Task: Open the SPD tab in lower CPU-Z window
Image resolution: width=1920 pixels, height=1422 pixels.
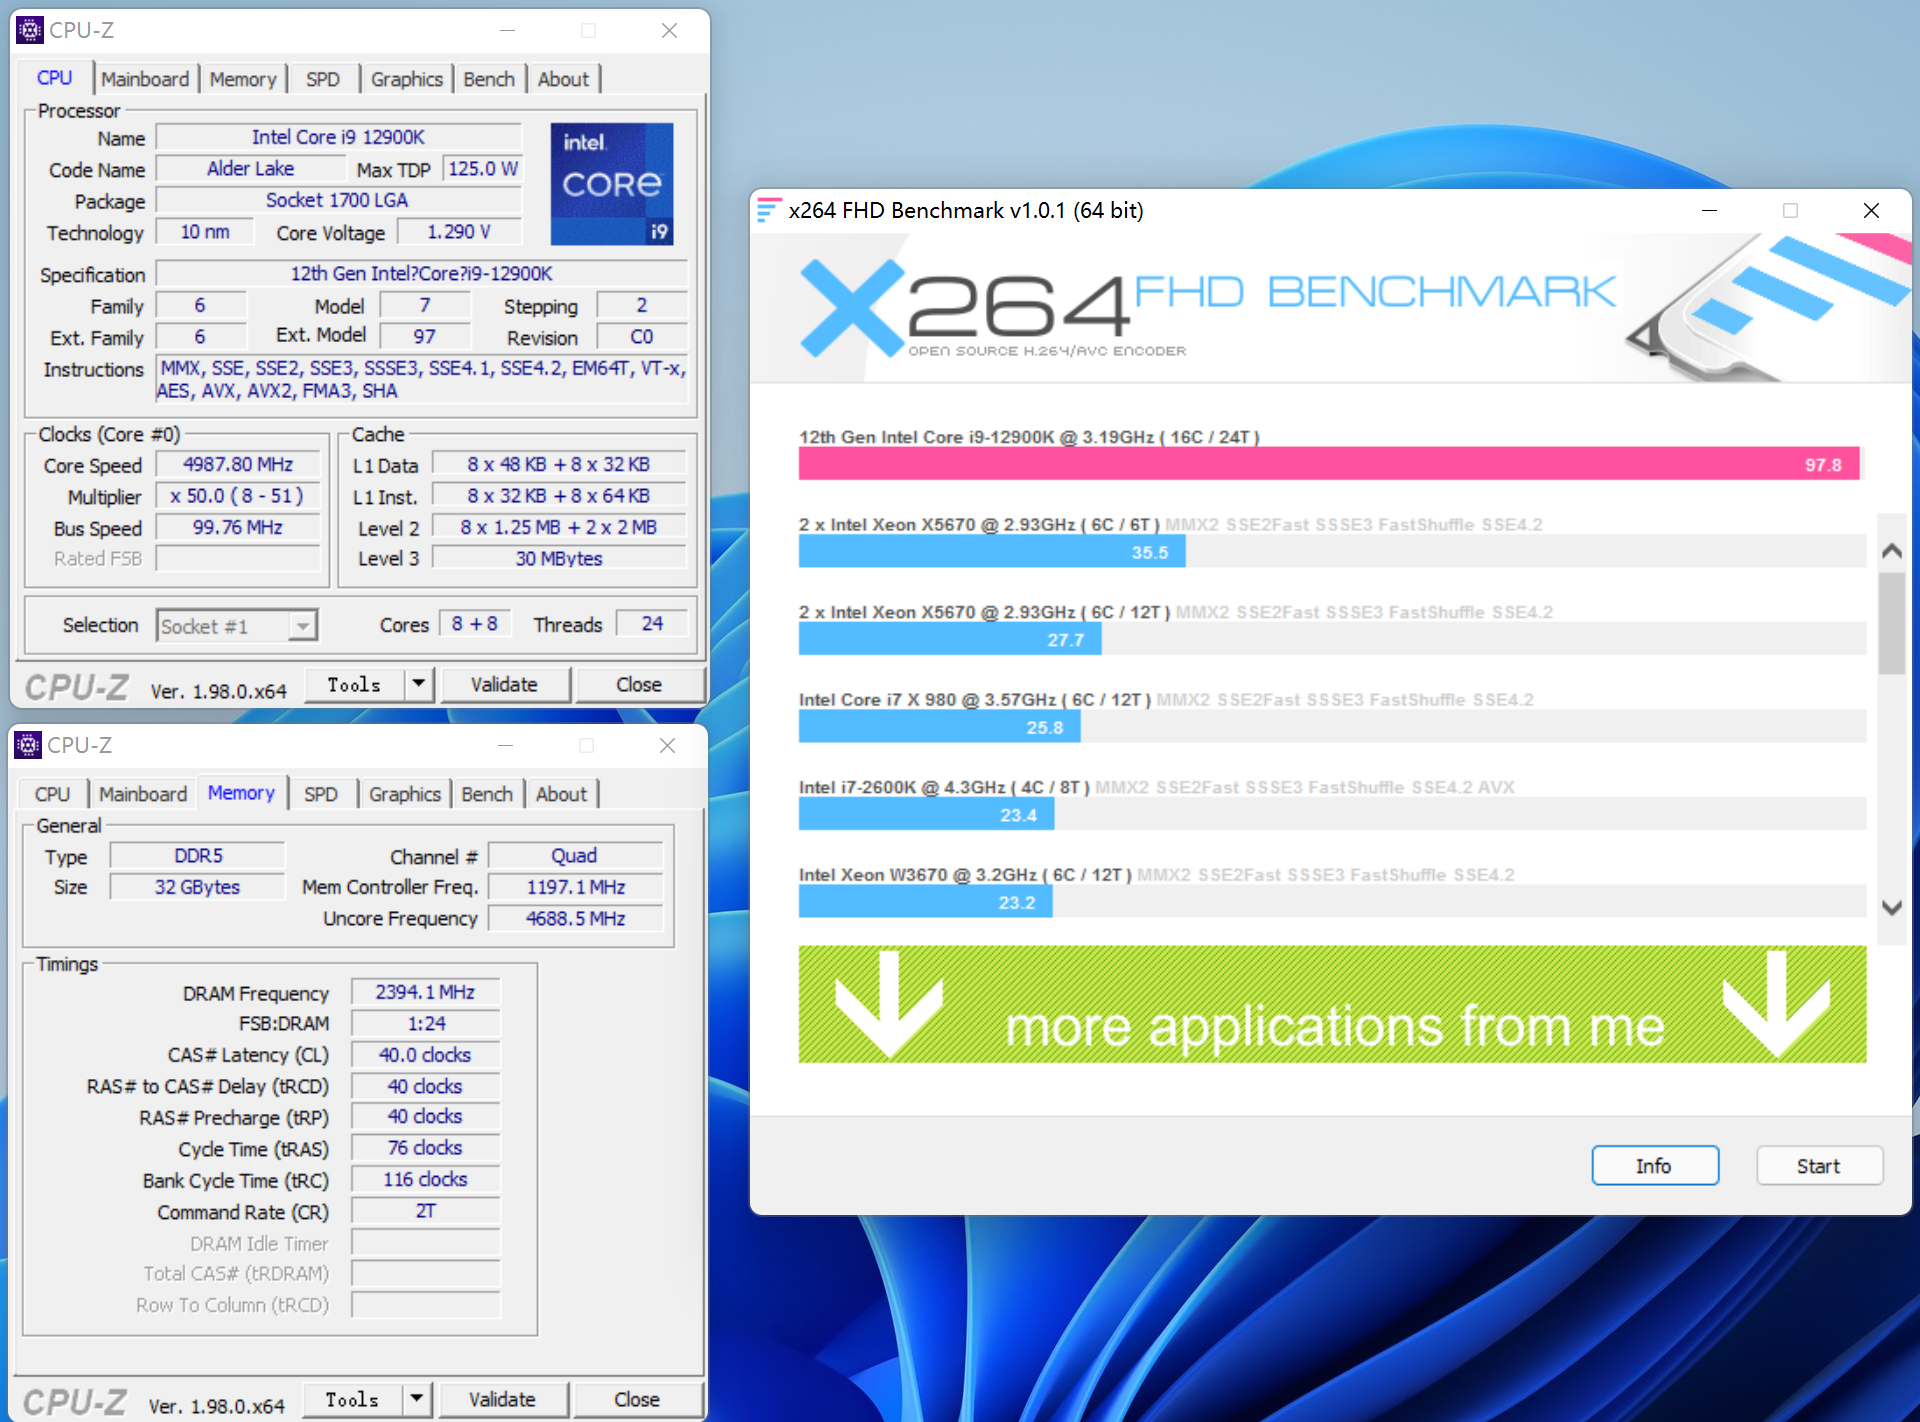Action: (321, 794)
